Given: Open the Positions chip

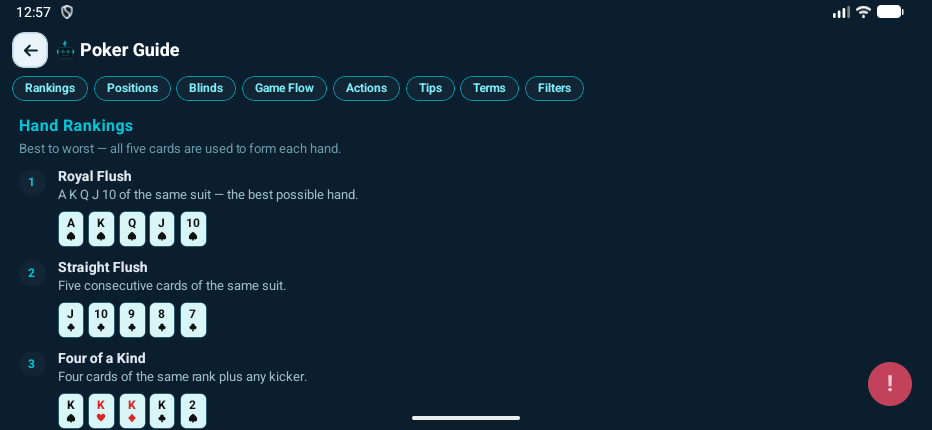Looking at the screenshot, I should tap(132, 88).
